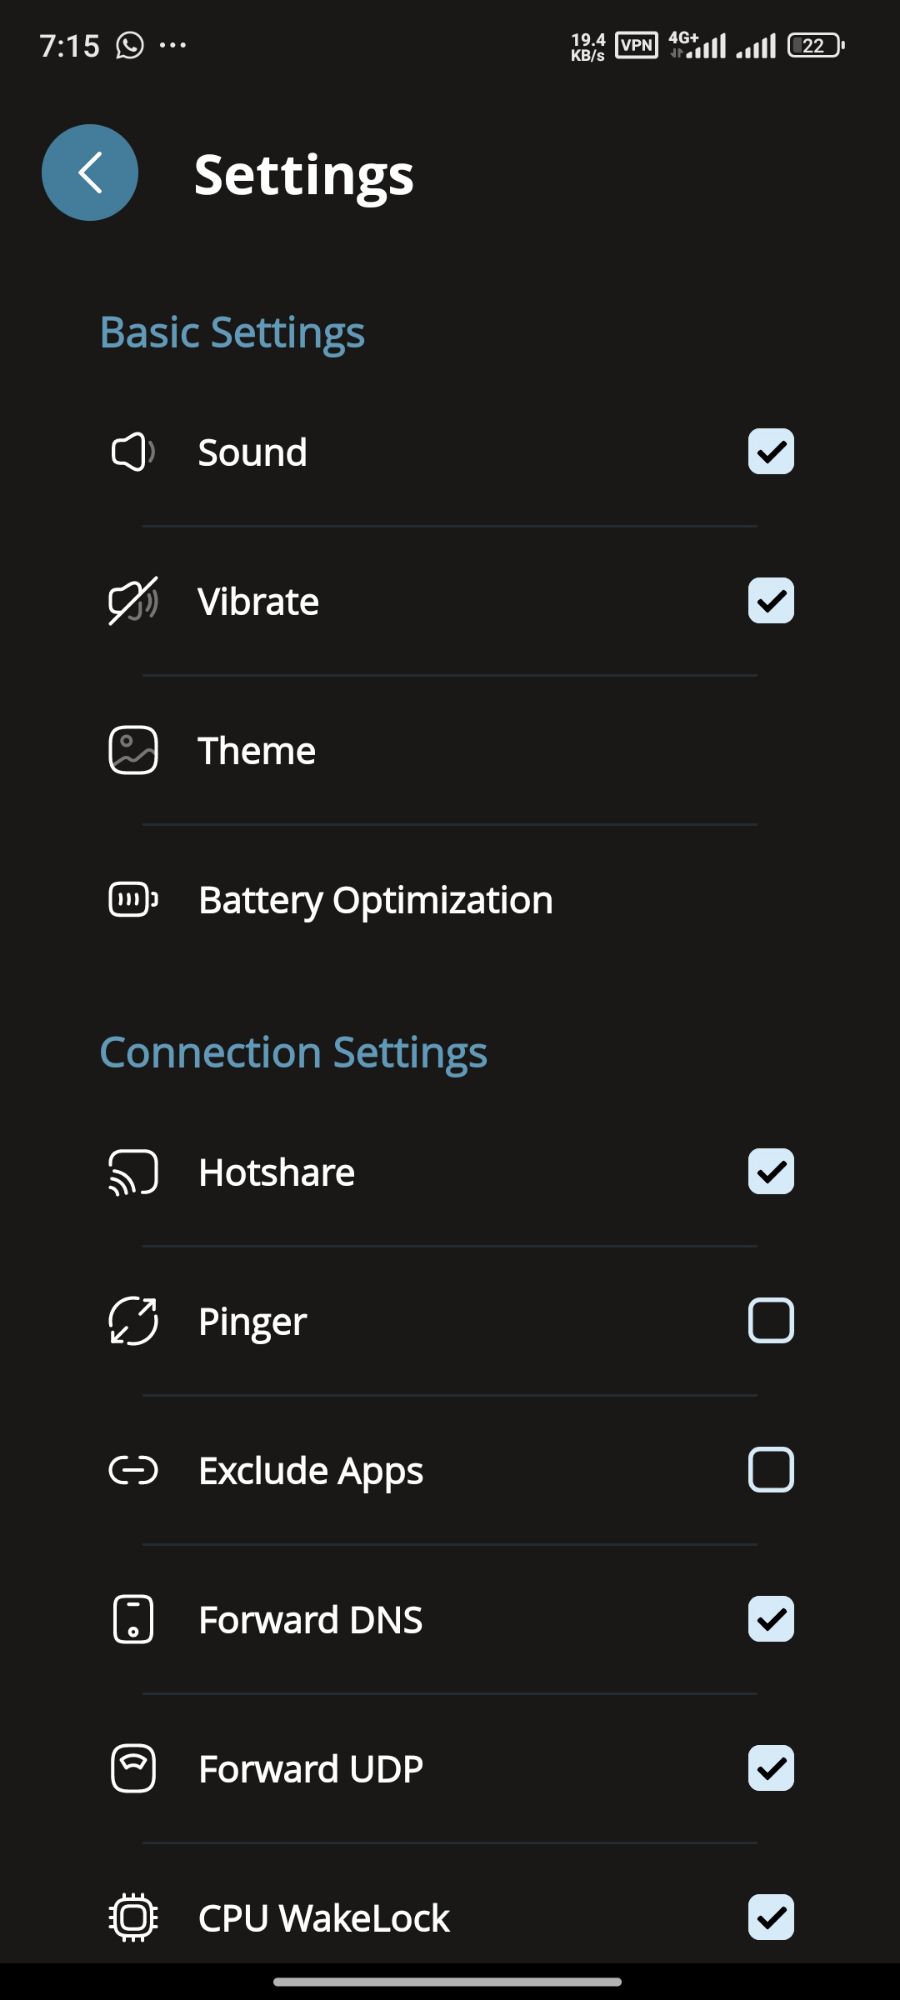The image size is (900, 2000).
Task: Tap the Theme picture icon
Action: [x=133, y=750]
